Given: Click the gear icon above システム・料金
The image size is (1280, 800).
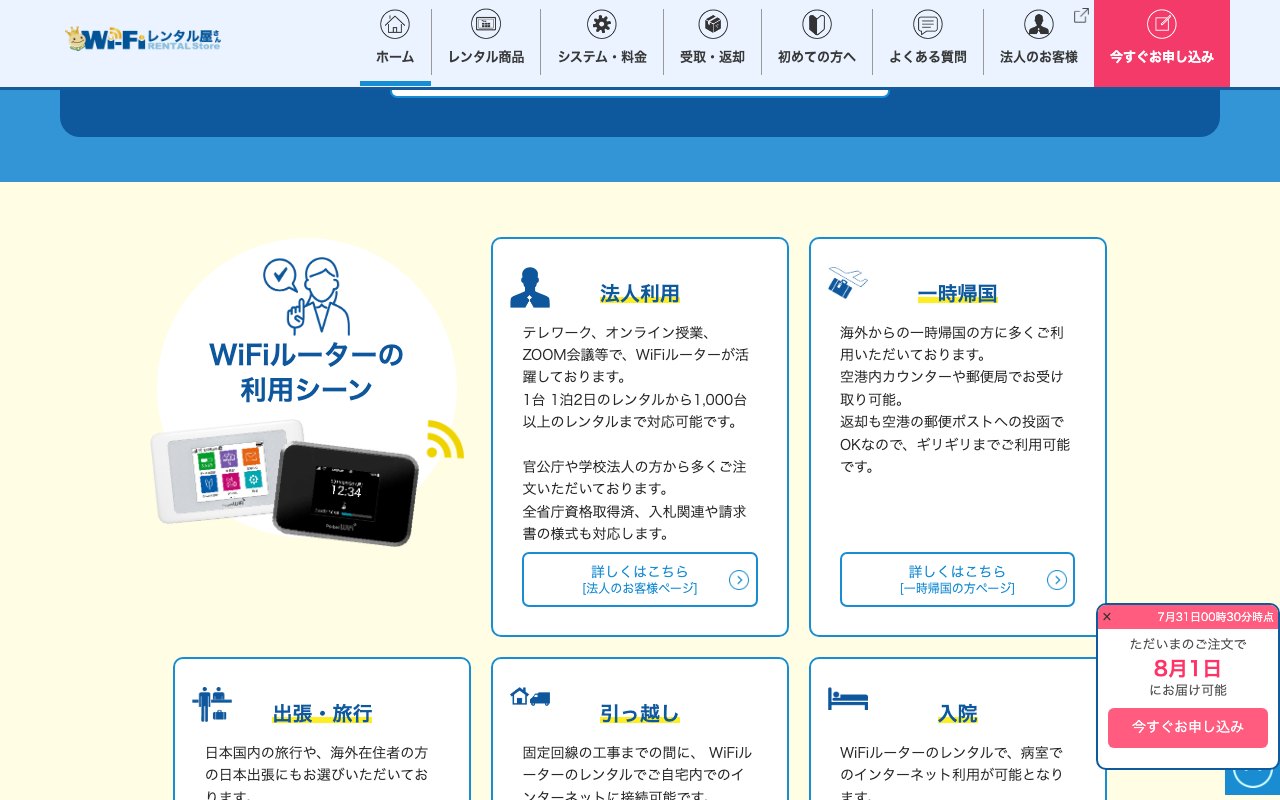Looking at the screenshot, I should 602,24.
